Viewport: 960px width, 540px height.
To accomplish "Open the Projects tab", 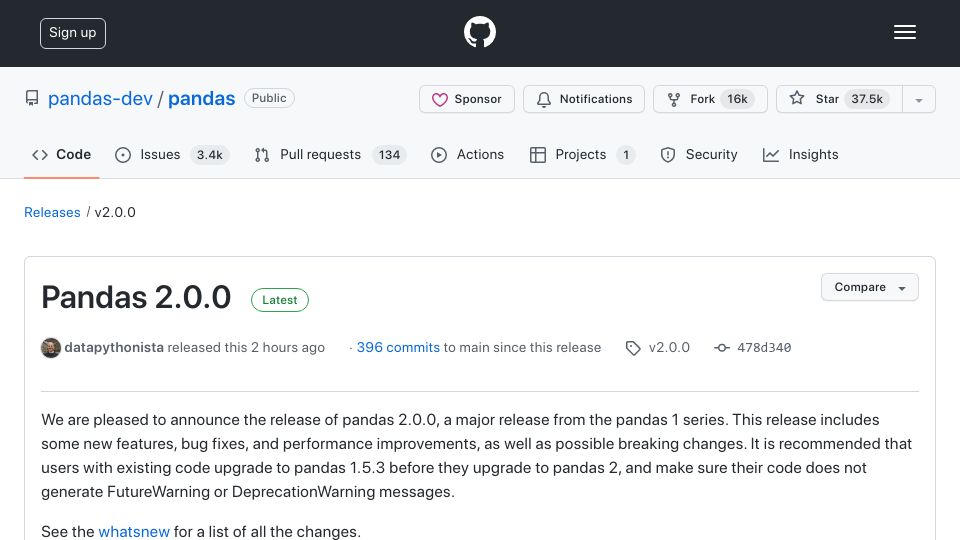I will [x=582, y=155].
